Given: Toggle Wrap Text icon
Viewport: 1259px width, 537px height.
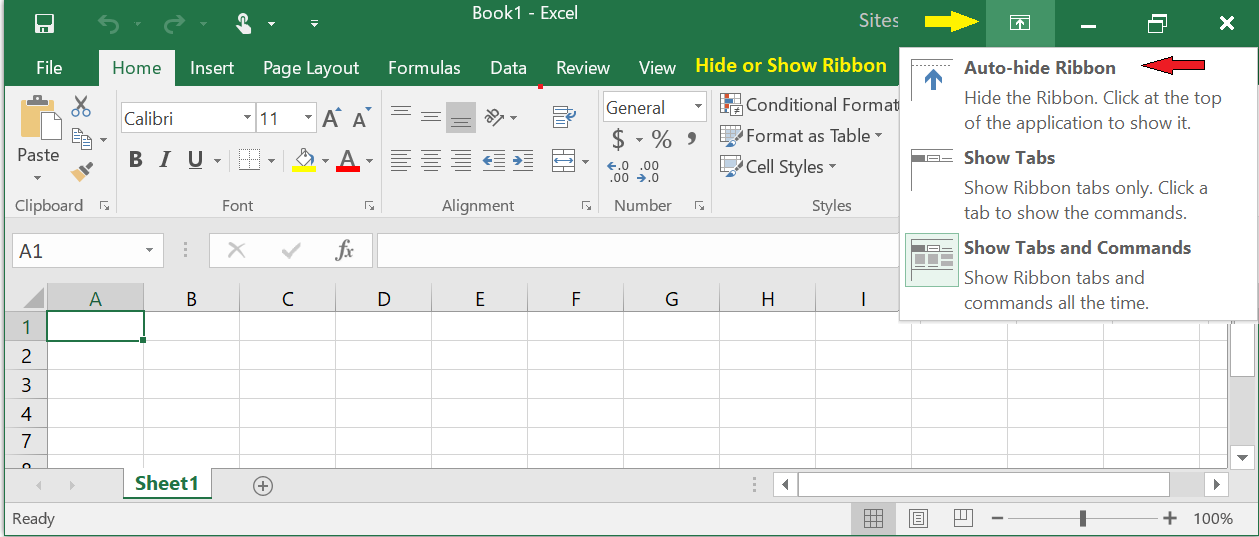Looking at the screenshot, I should coord(564,117).
